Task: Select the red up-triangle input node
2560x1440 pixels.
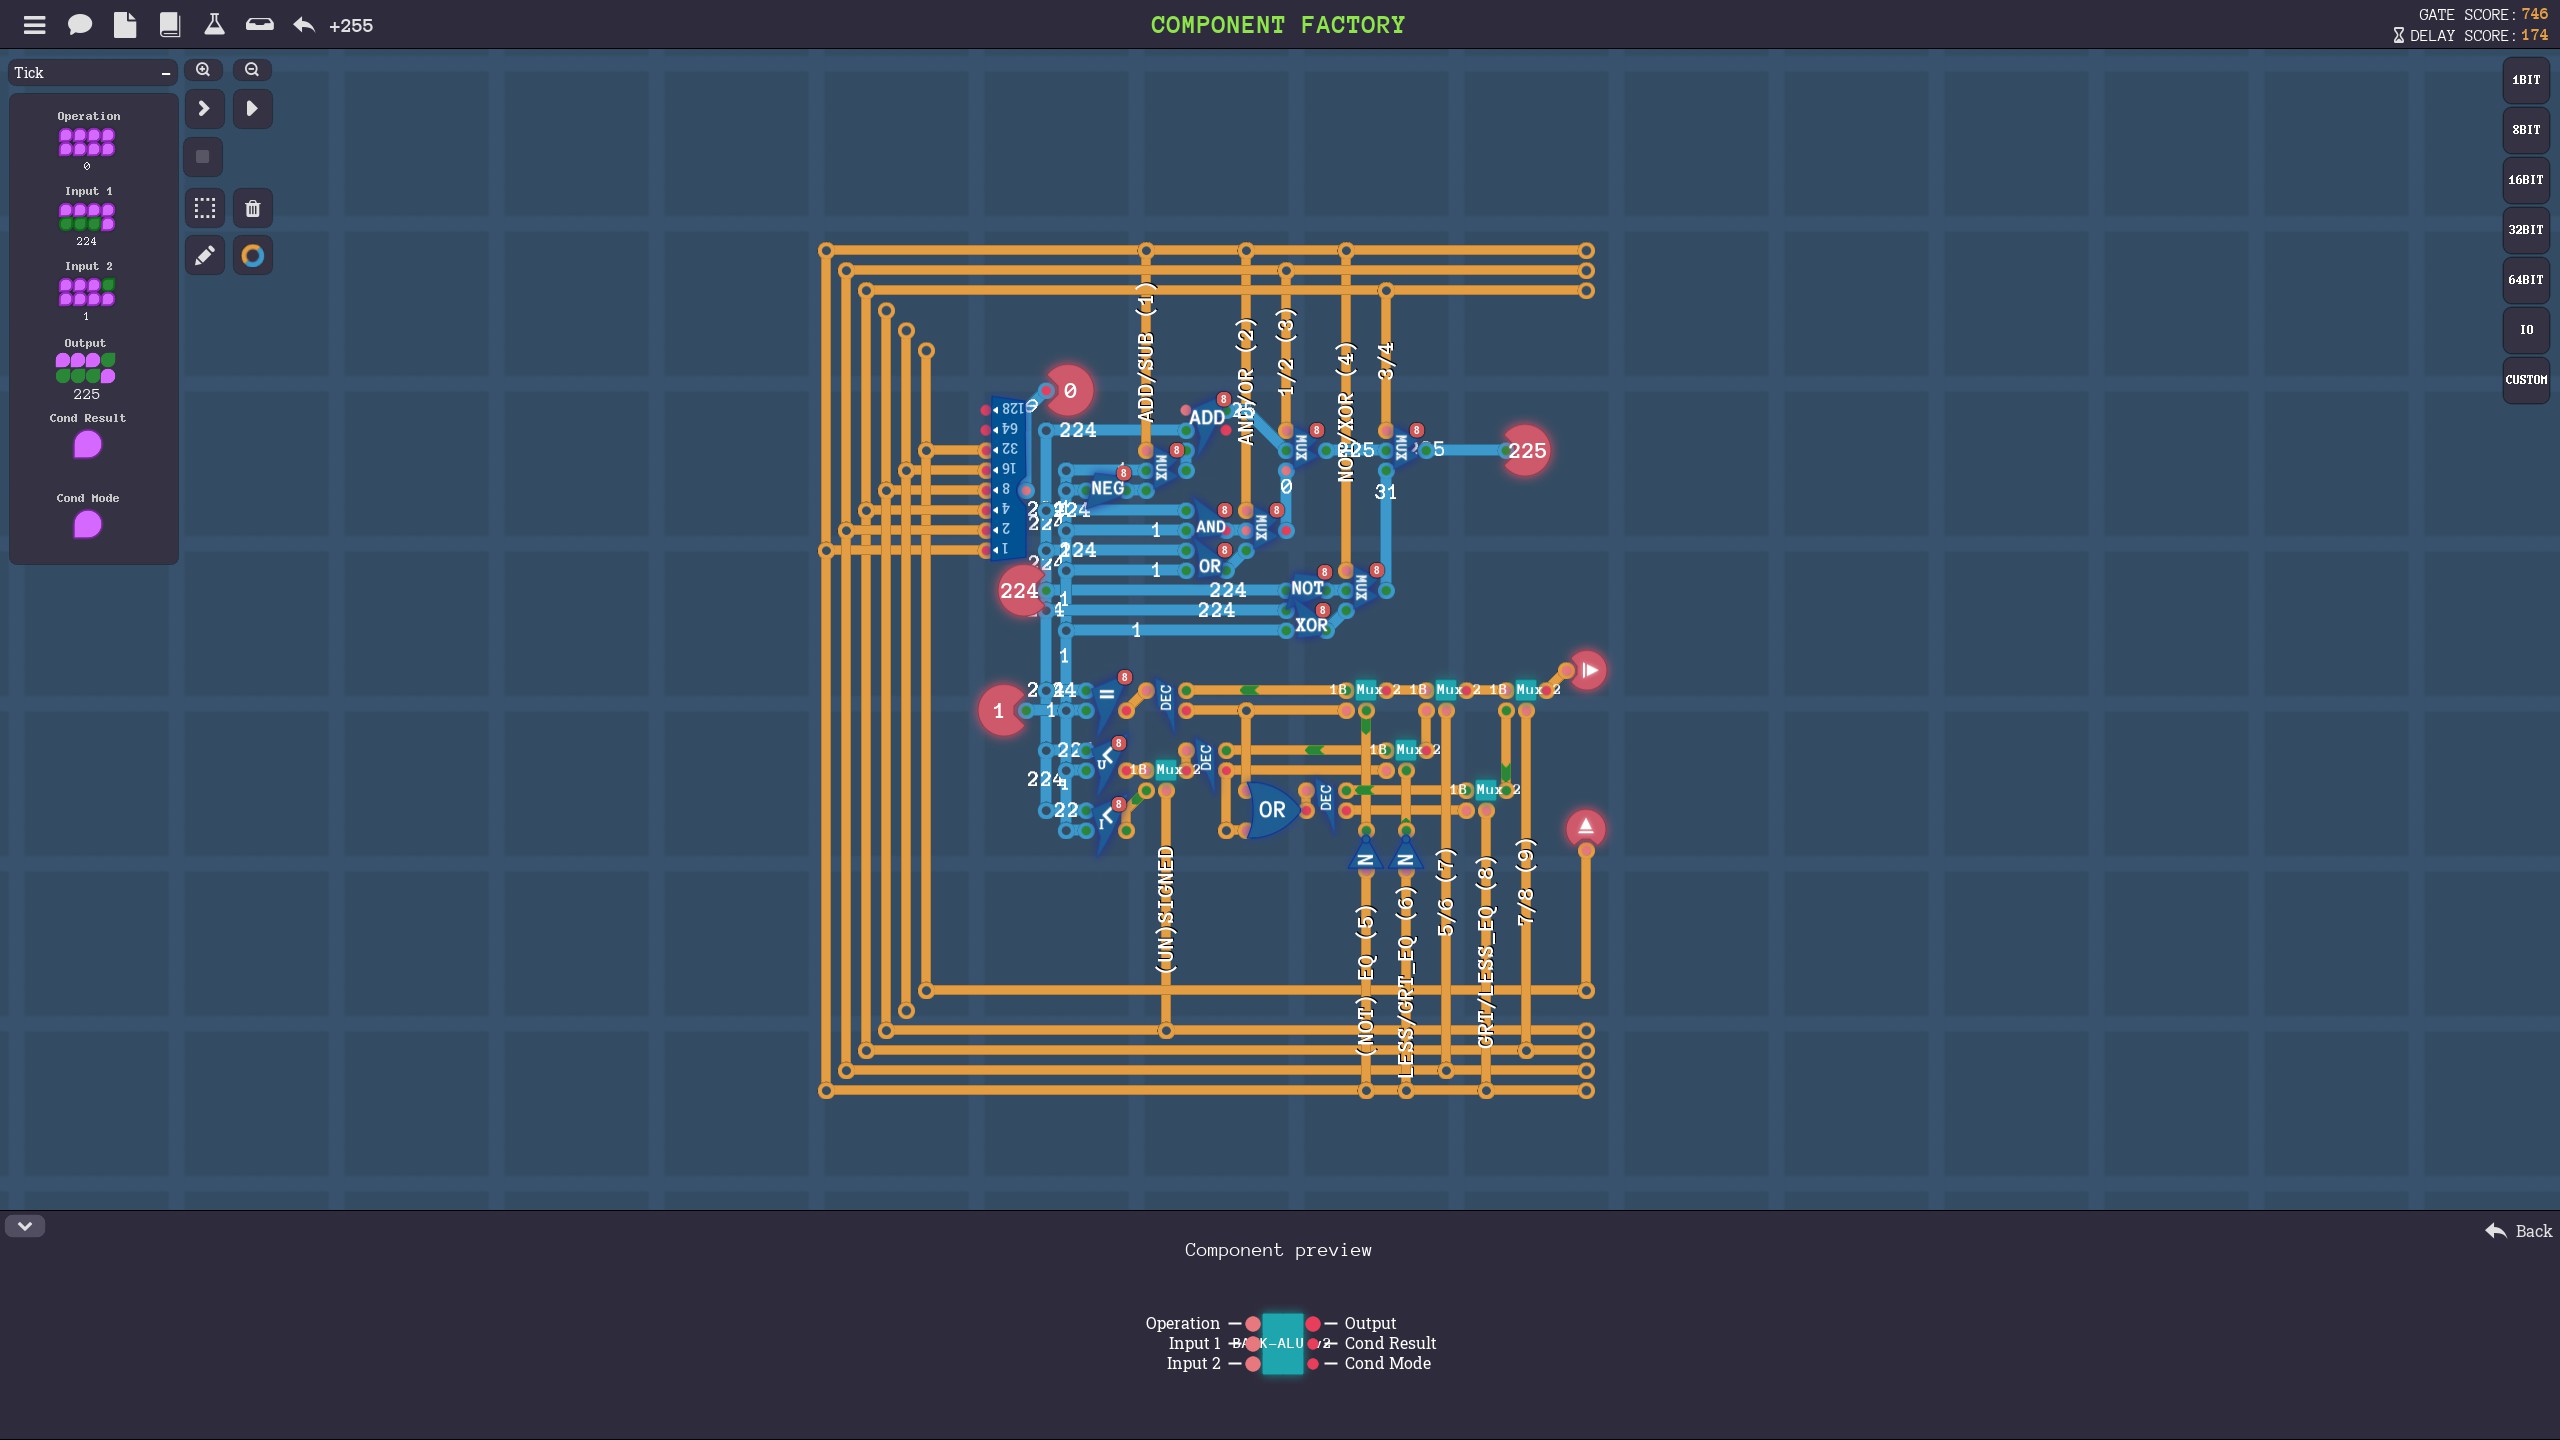Action: [x=1586, y=828]
